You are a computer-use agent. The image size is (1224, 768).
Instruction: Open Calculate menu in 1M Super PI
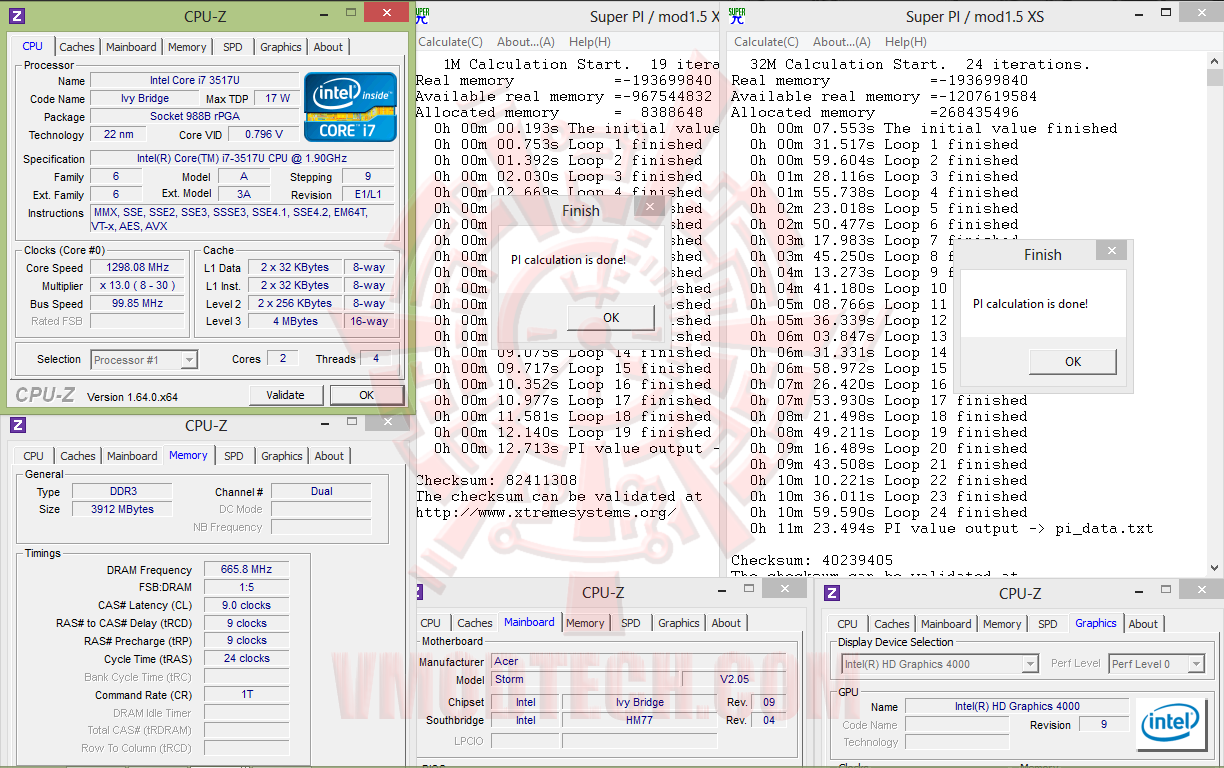click(450, 42)
